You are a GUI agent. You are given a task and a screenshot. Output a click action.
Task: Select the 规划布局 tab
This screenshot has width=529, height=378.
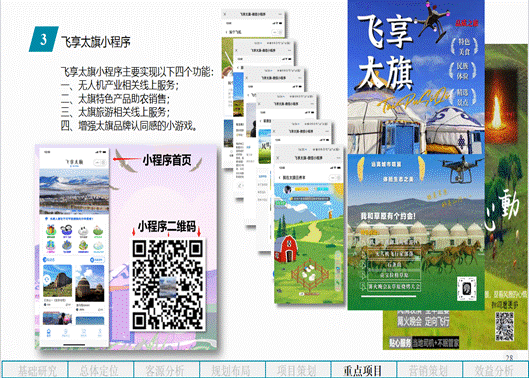tap(232, 370)
